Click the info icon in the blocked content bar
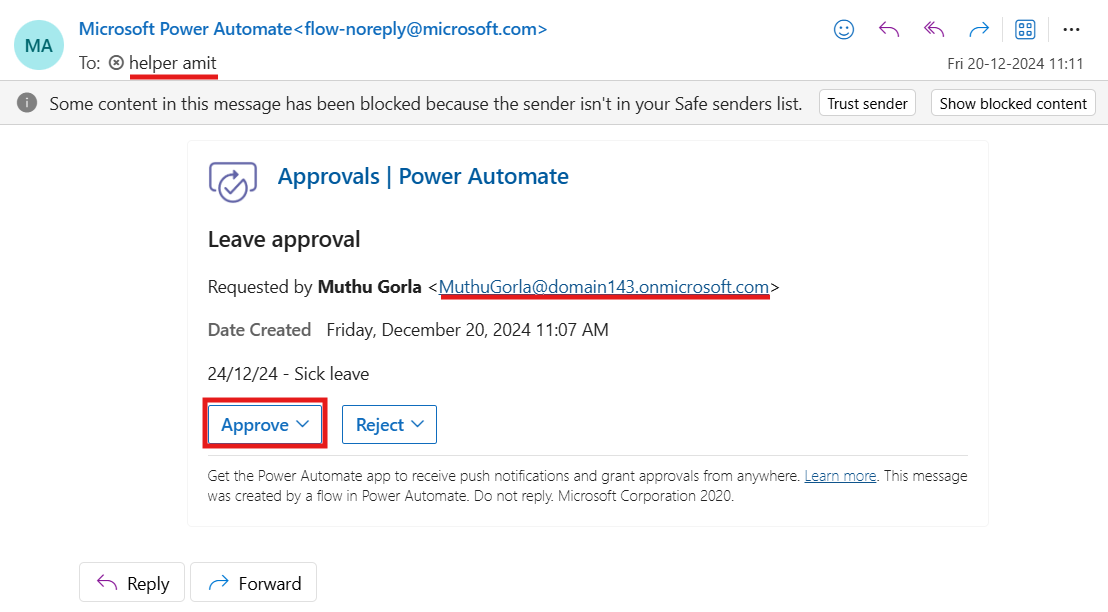This screenshot has width=1108, height=612. pos(28,103)
